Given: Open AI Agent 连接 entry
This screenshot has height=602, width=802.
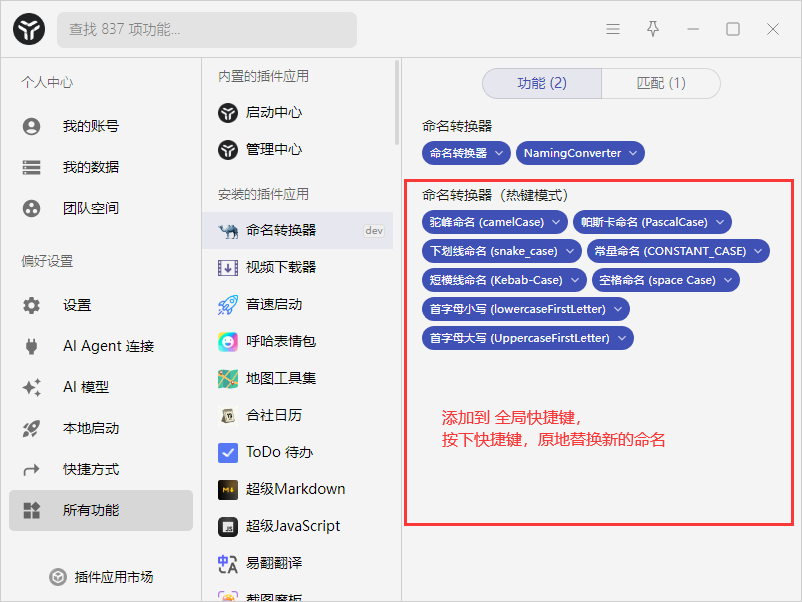Looking at the screenshot, I should click(101, 346).
